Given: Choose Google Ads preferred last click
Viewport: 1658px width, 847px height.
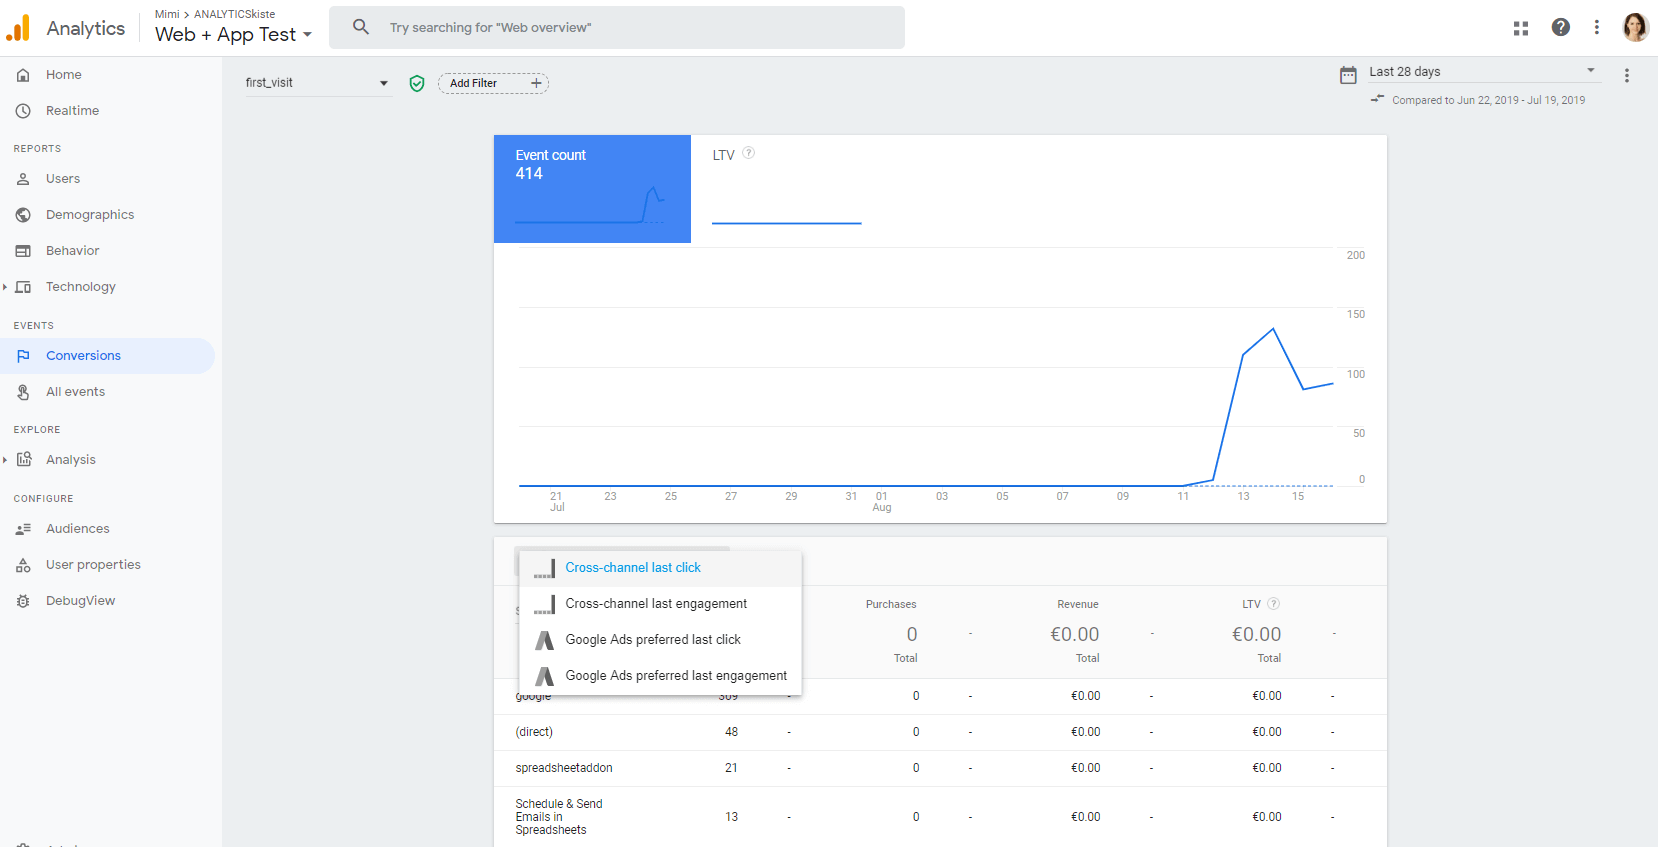Looking at the screenshot, I should pyautogui.click(x=653, y=640).
